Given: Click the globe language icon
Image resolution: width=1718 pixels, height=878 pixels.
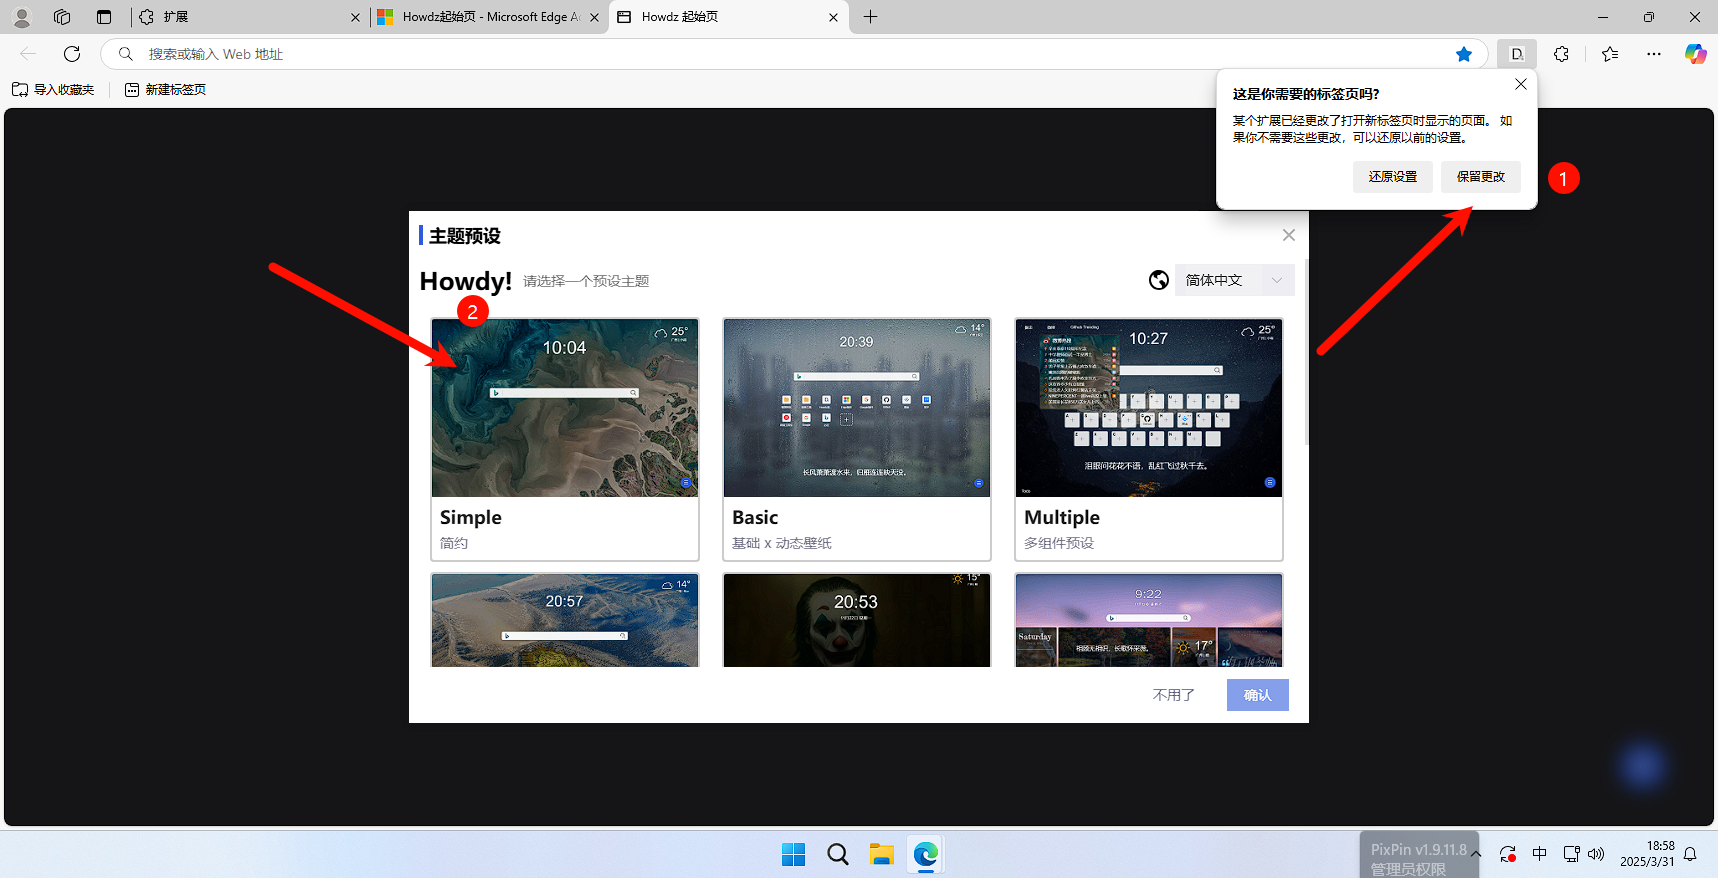Looking at the screenshot, I should click(1159, 280).
